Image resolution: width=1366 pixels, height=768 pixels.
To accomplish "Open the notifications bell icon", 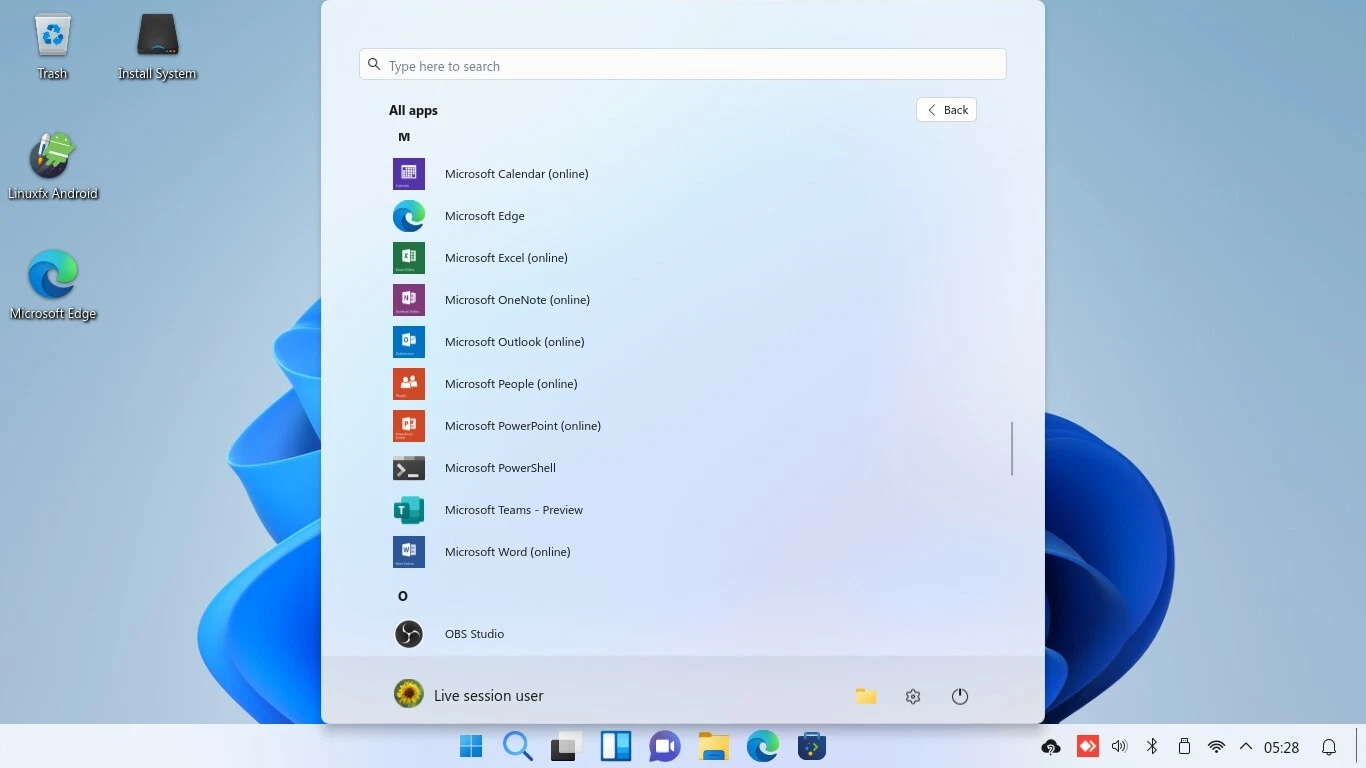I will (1329, 747).
